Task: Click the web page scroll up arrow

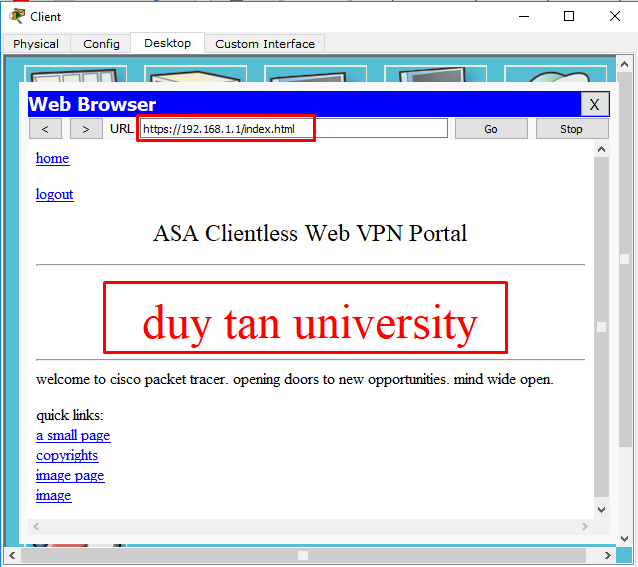Action: [x=601, y=149]
